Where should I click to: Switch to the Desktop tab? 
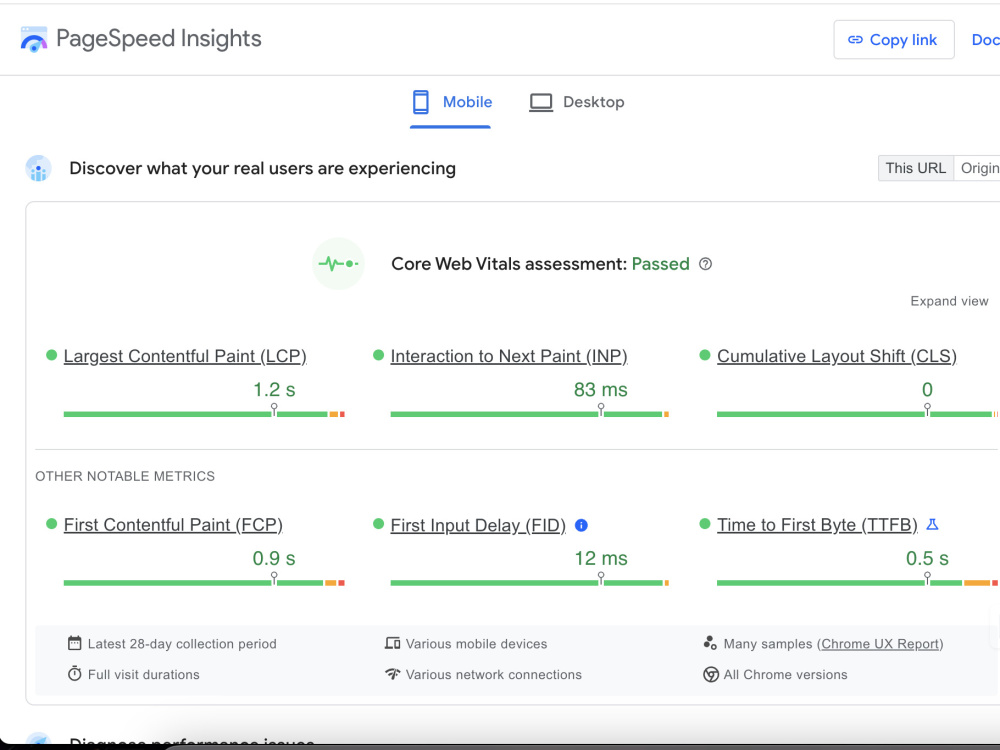click(577, 102)
